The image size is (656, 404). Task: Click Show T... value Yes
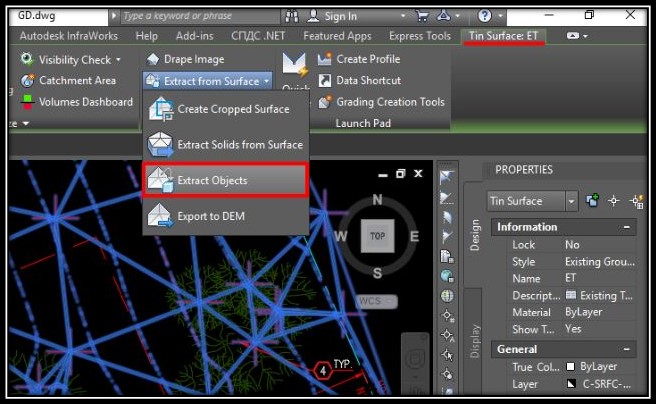coord(573,329)
